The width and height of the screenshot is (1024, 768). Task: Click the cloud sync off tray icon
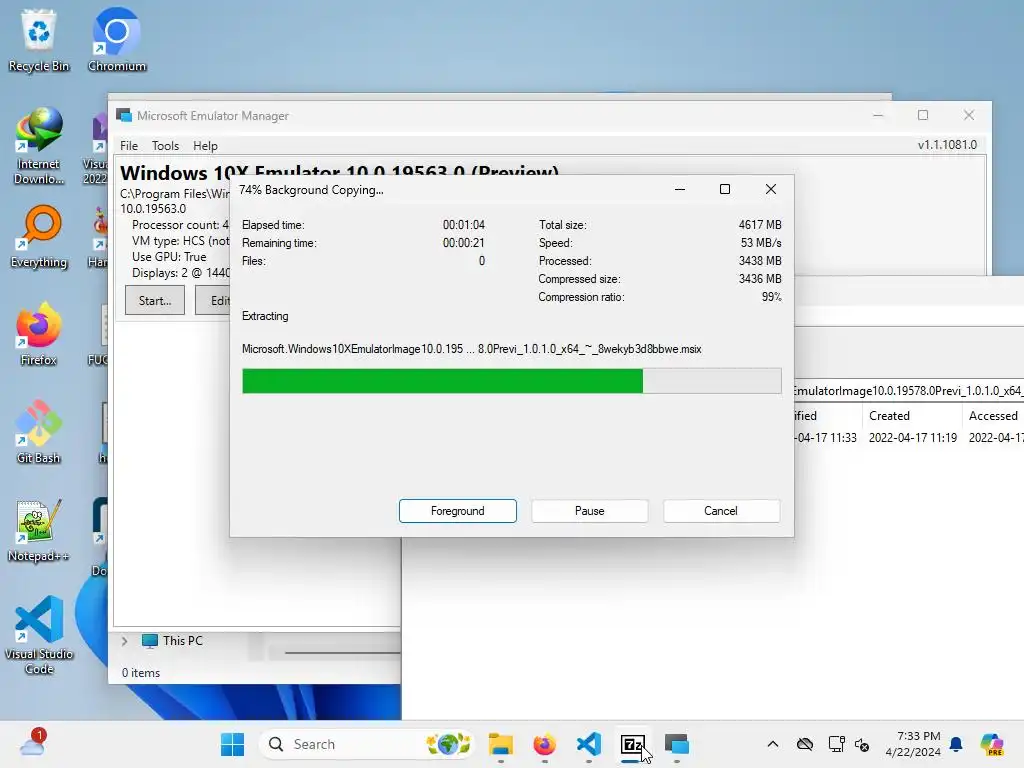805,744
